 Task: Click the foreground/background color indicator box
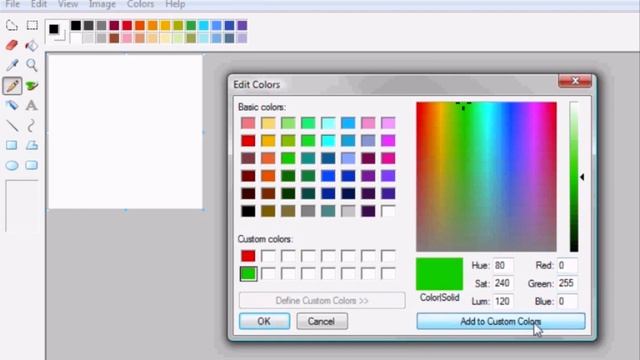coord(56,31)
